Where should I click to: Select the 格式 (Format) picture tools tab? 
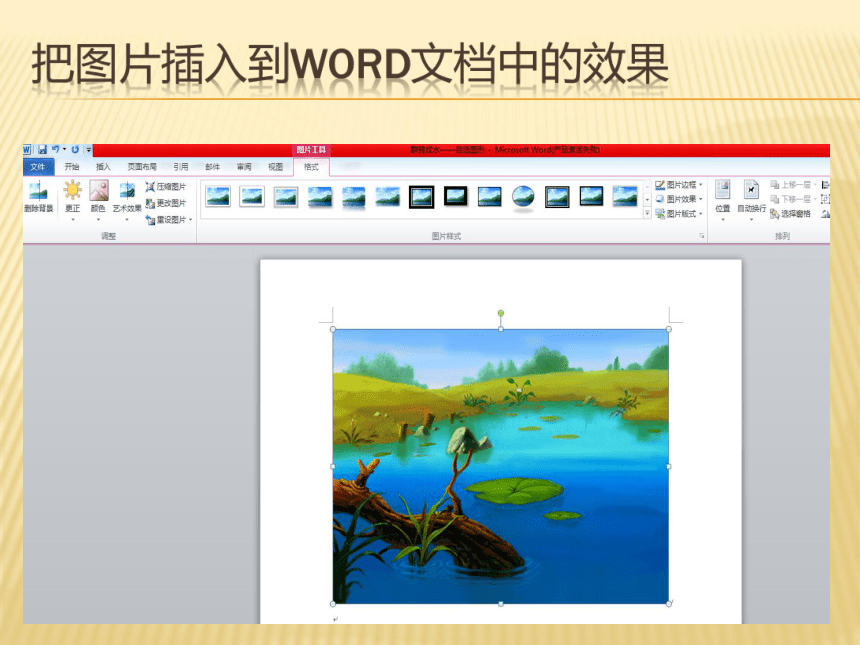tap(311, 167)
